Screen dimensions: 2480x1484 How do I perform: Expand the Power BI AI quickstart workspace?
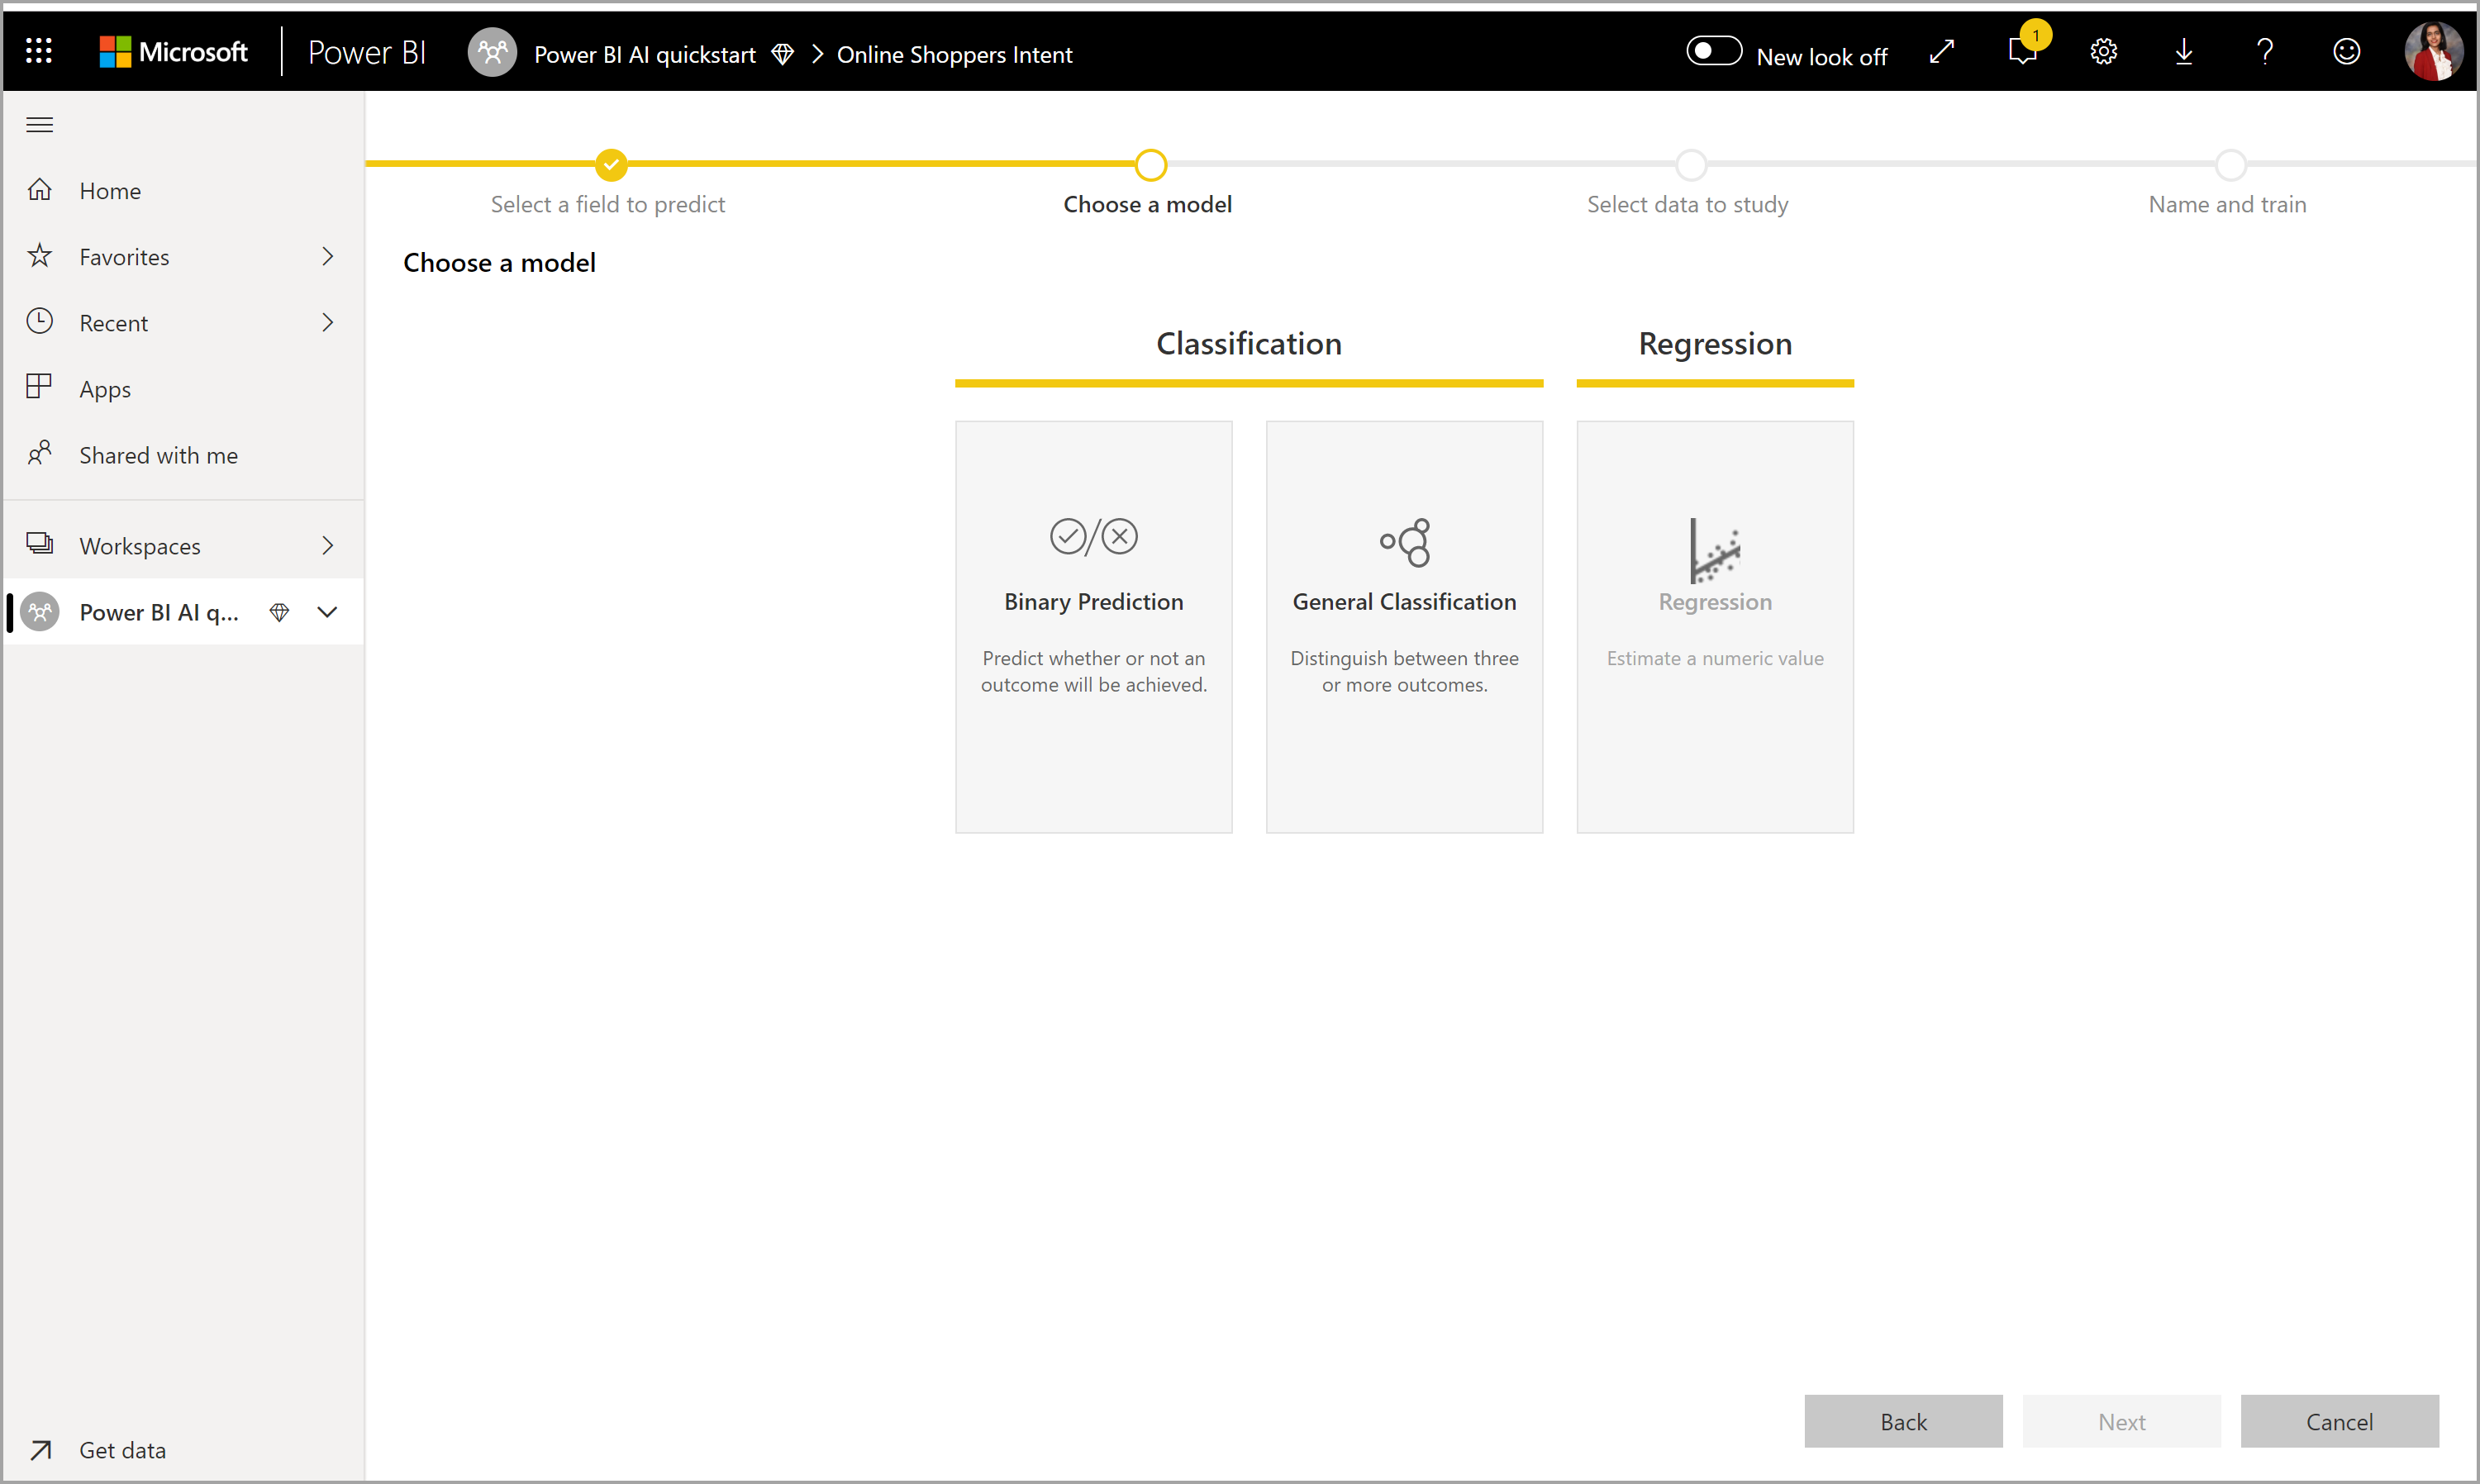point(326,611)
